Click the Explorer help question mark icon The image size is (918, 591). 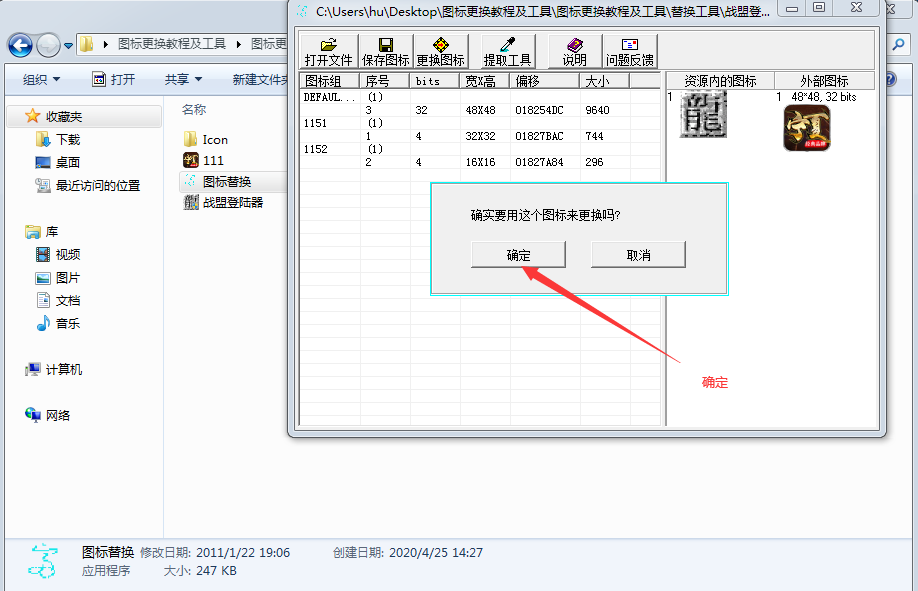[890, 79]
